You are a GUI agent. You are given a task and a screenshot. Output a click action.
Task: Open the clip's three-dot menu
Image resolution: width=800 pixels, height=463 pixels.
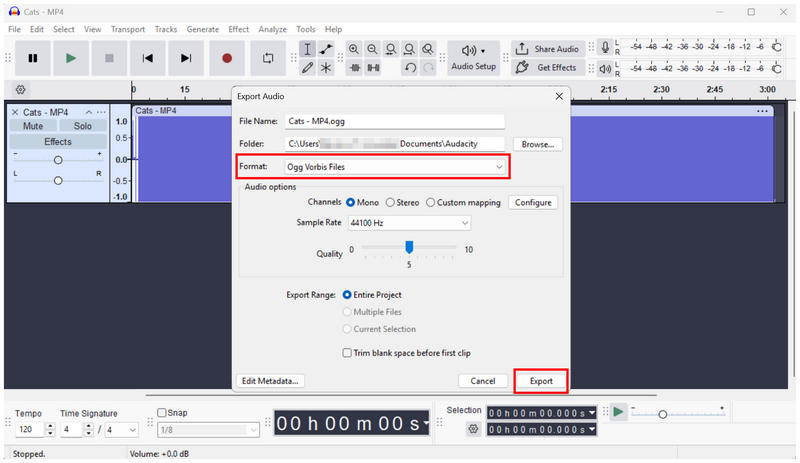(762, 111)
